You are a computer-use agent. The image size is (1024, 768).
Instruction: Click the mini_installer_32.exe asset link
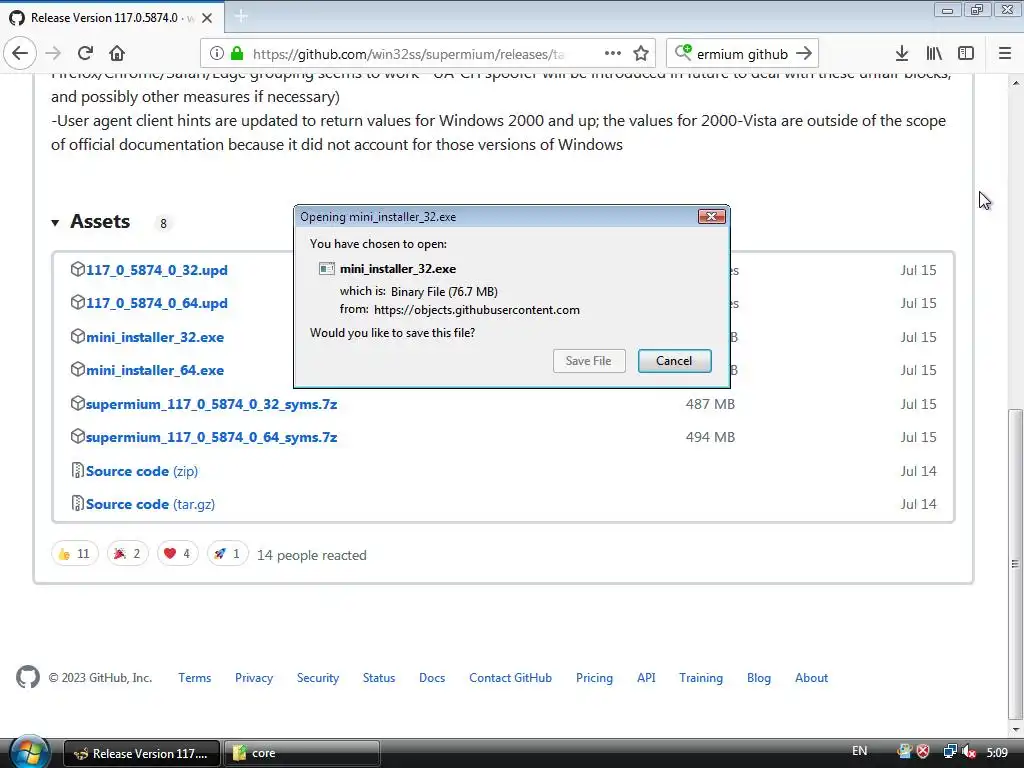coord(155,337)
